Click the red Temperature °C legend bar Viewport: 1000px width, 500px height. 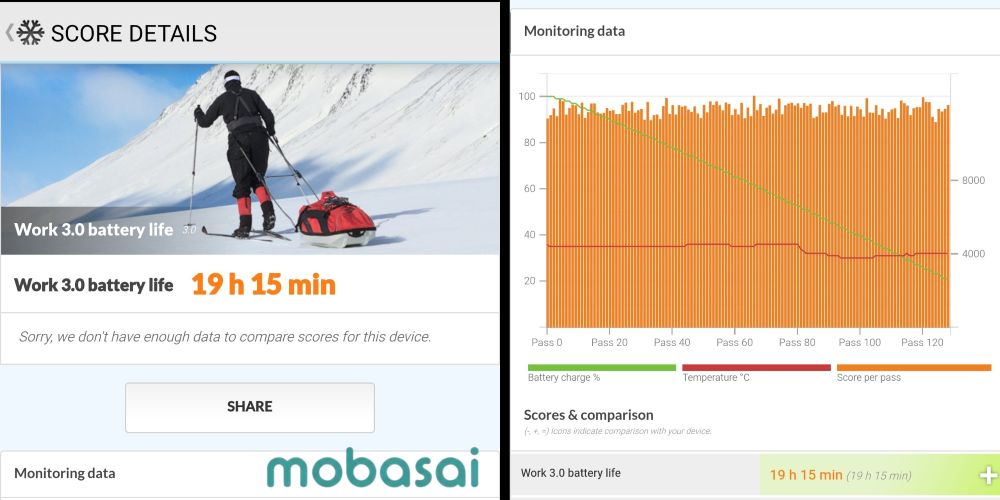click(756, 368)
